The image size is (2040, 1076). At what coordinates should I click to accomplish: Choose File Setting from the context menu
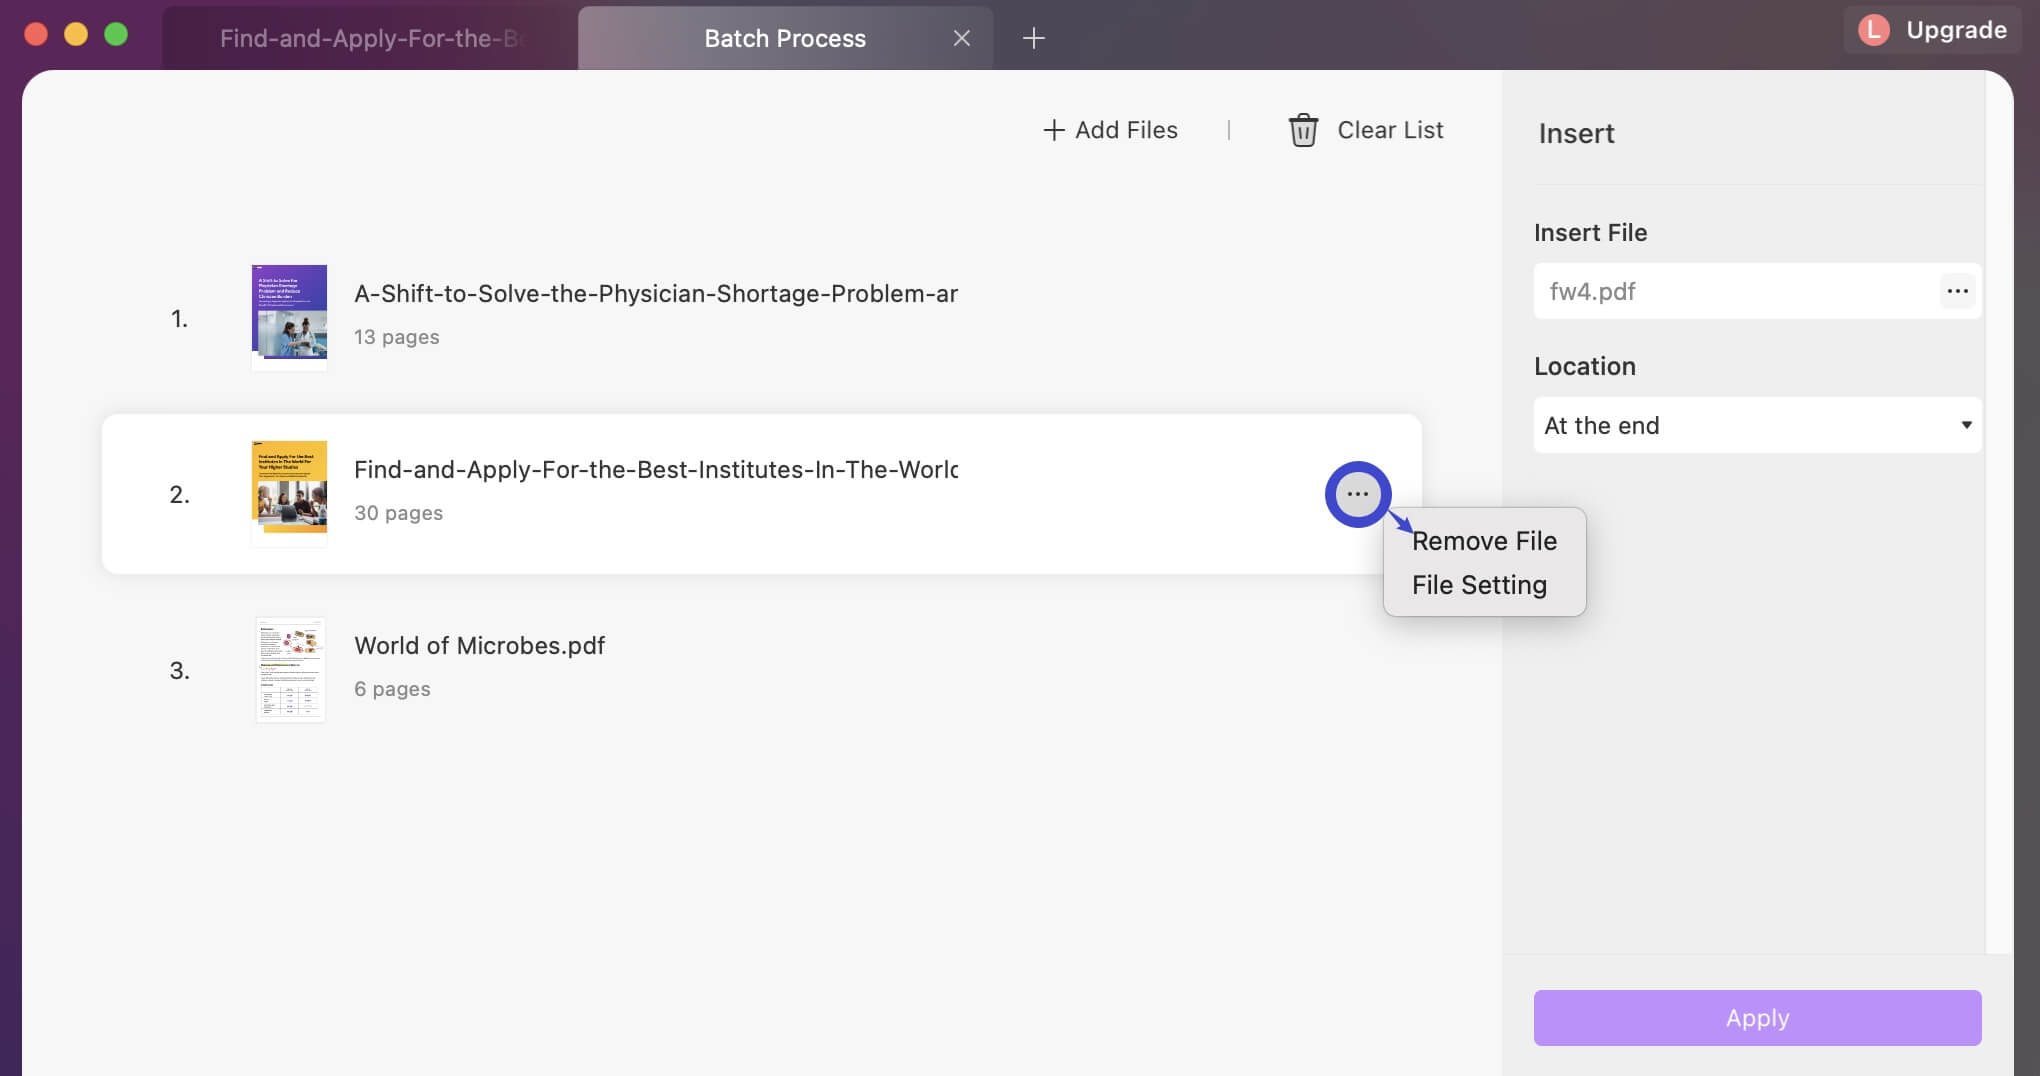(1479, 585)
